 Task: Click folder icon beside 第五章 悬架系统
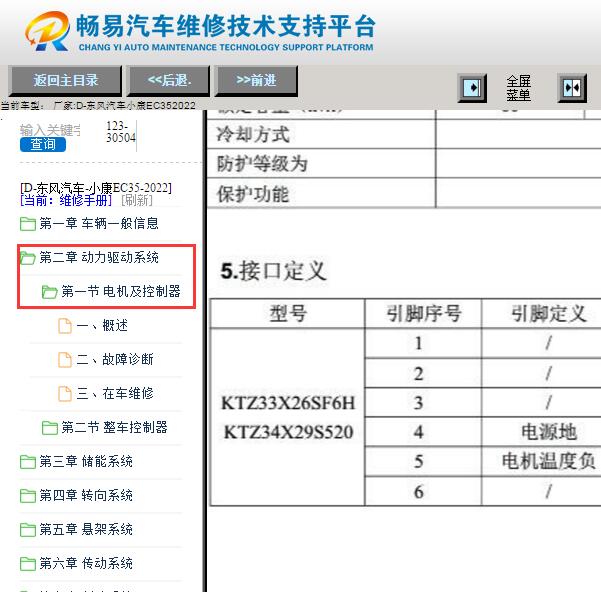point(28,530)
